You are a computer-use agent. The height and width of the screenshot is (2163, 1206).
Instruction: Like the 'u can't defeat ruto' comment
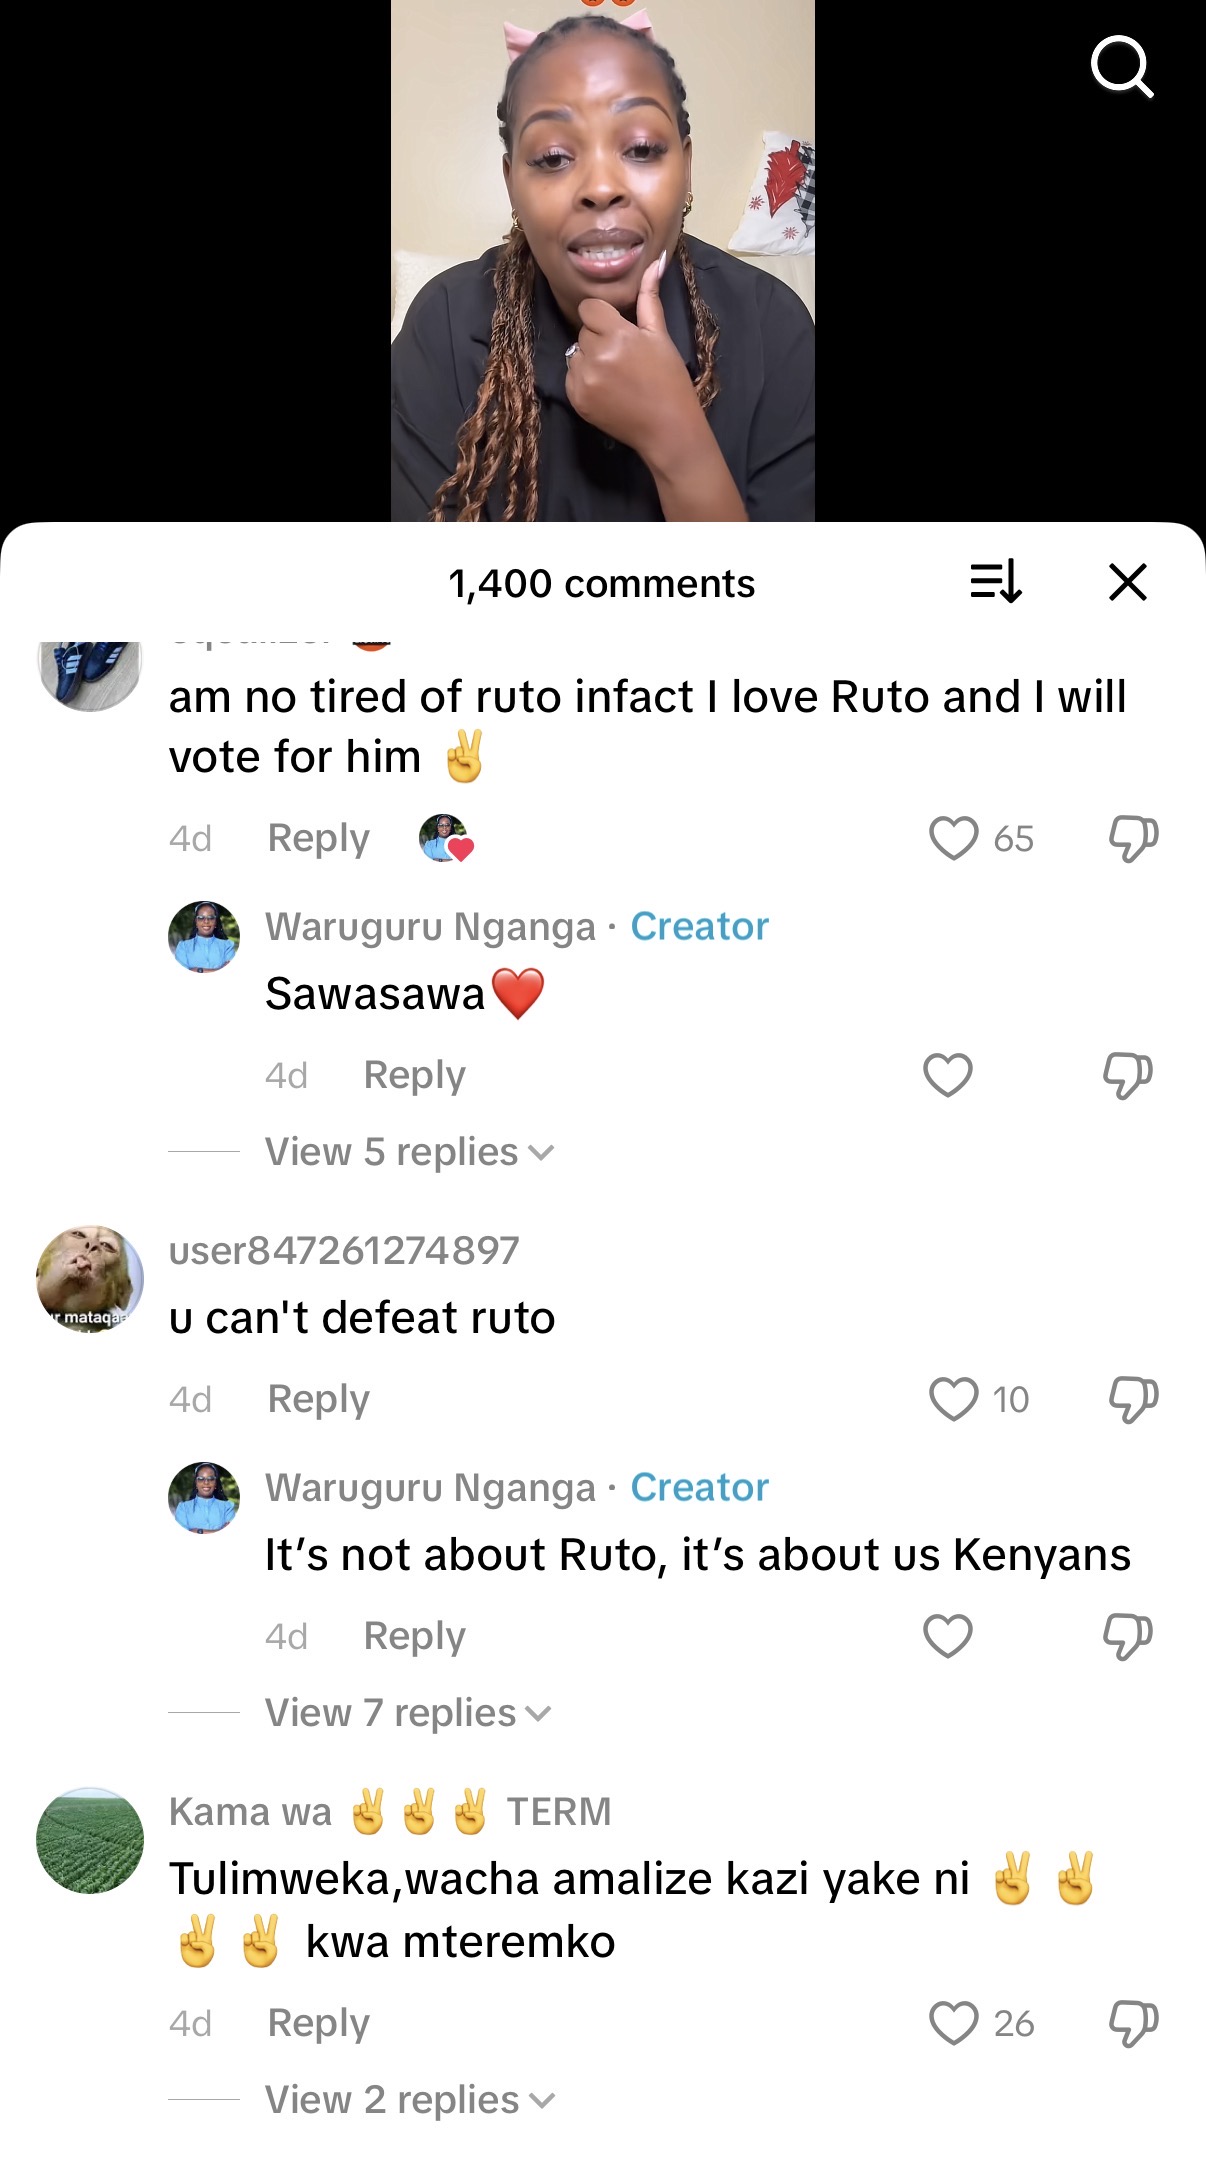tap(953, 1399)
